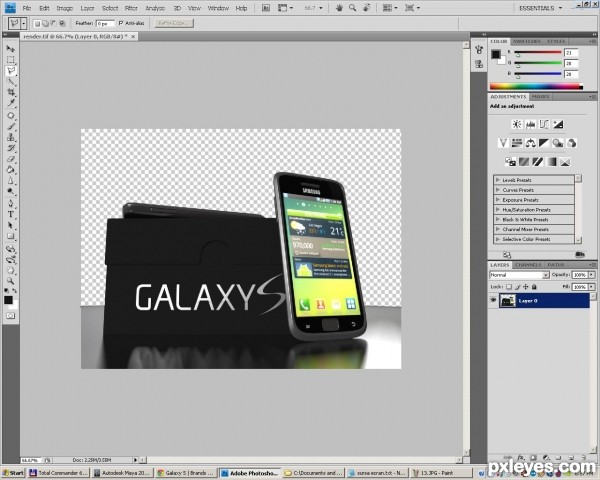Select the Move tool
Image resolution: width=600 pixels, height=480 pixels.
[x=10, y=49]
